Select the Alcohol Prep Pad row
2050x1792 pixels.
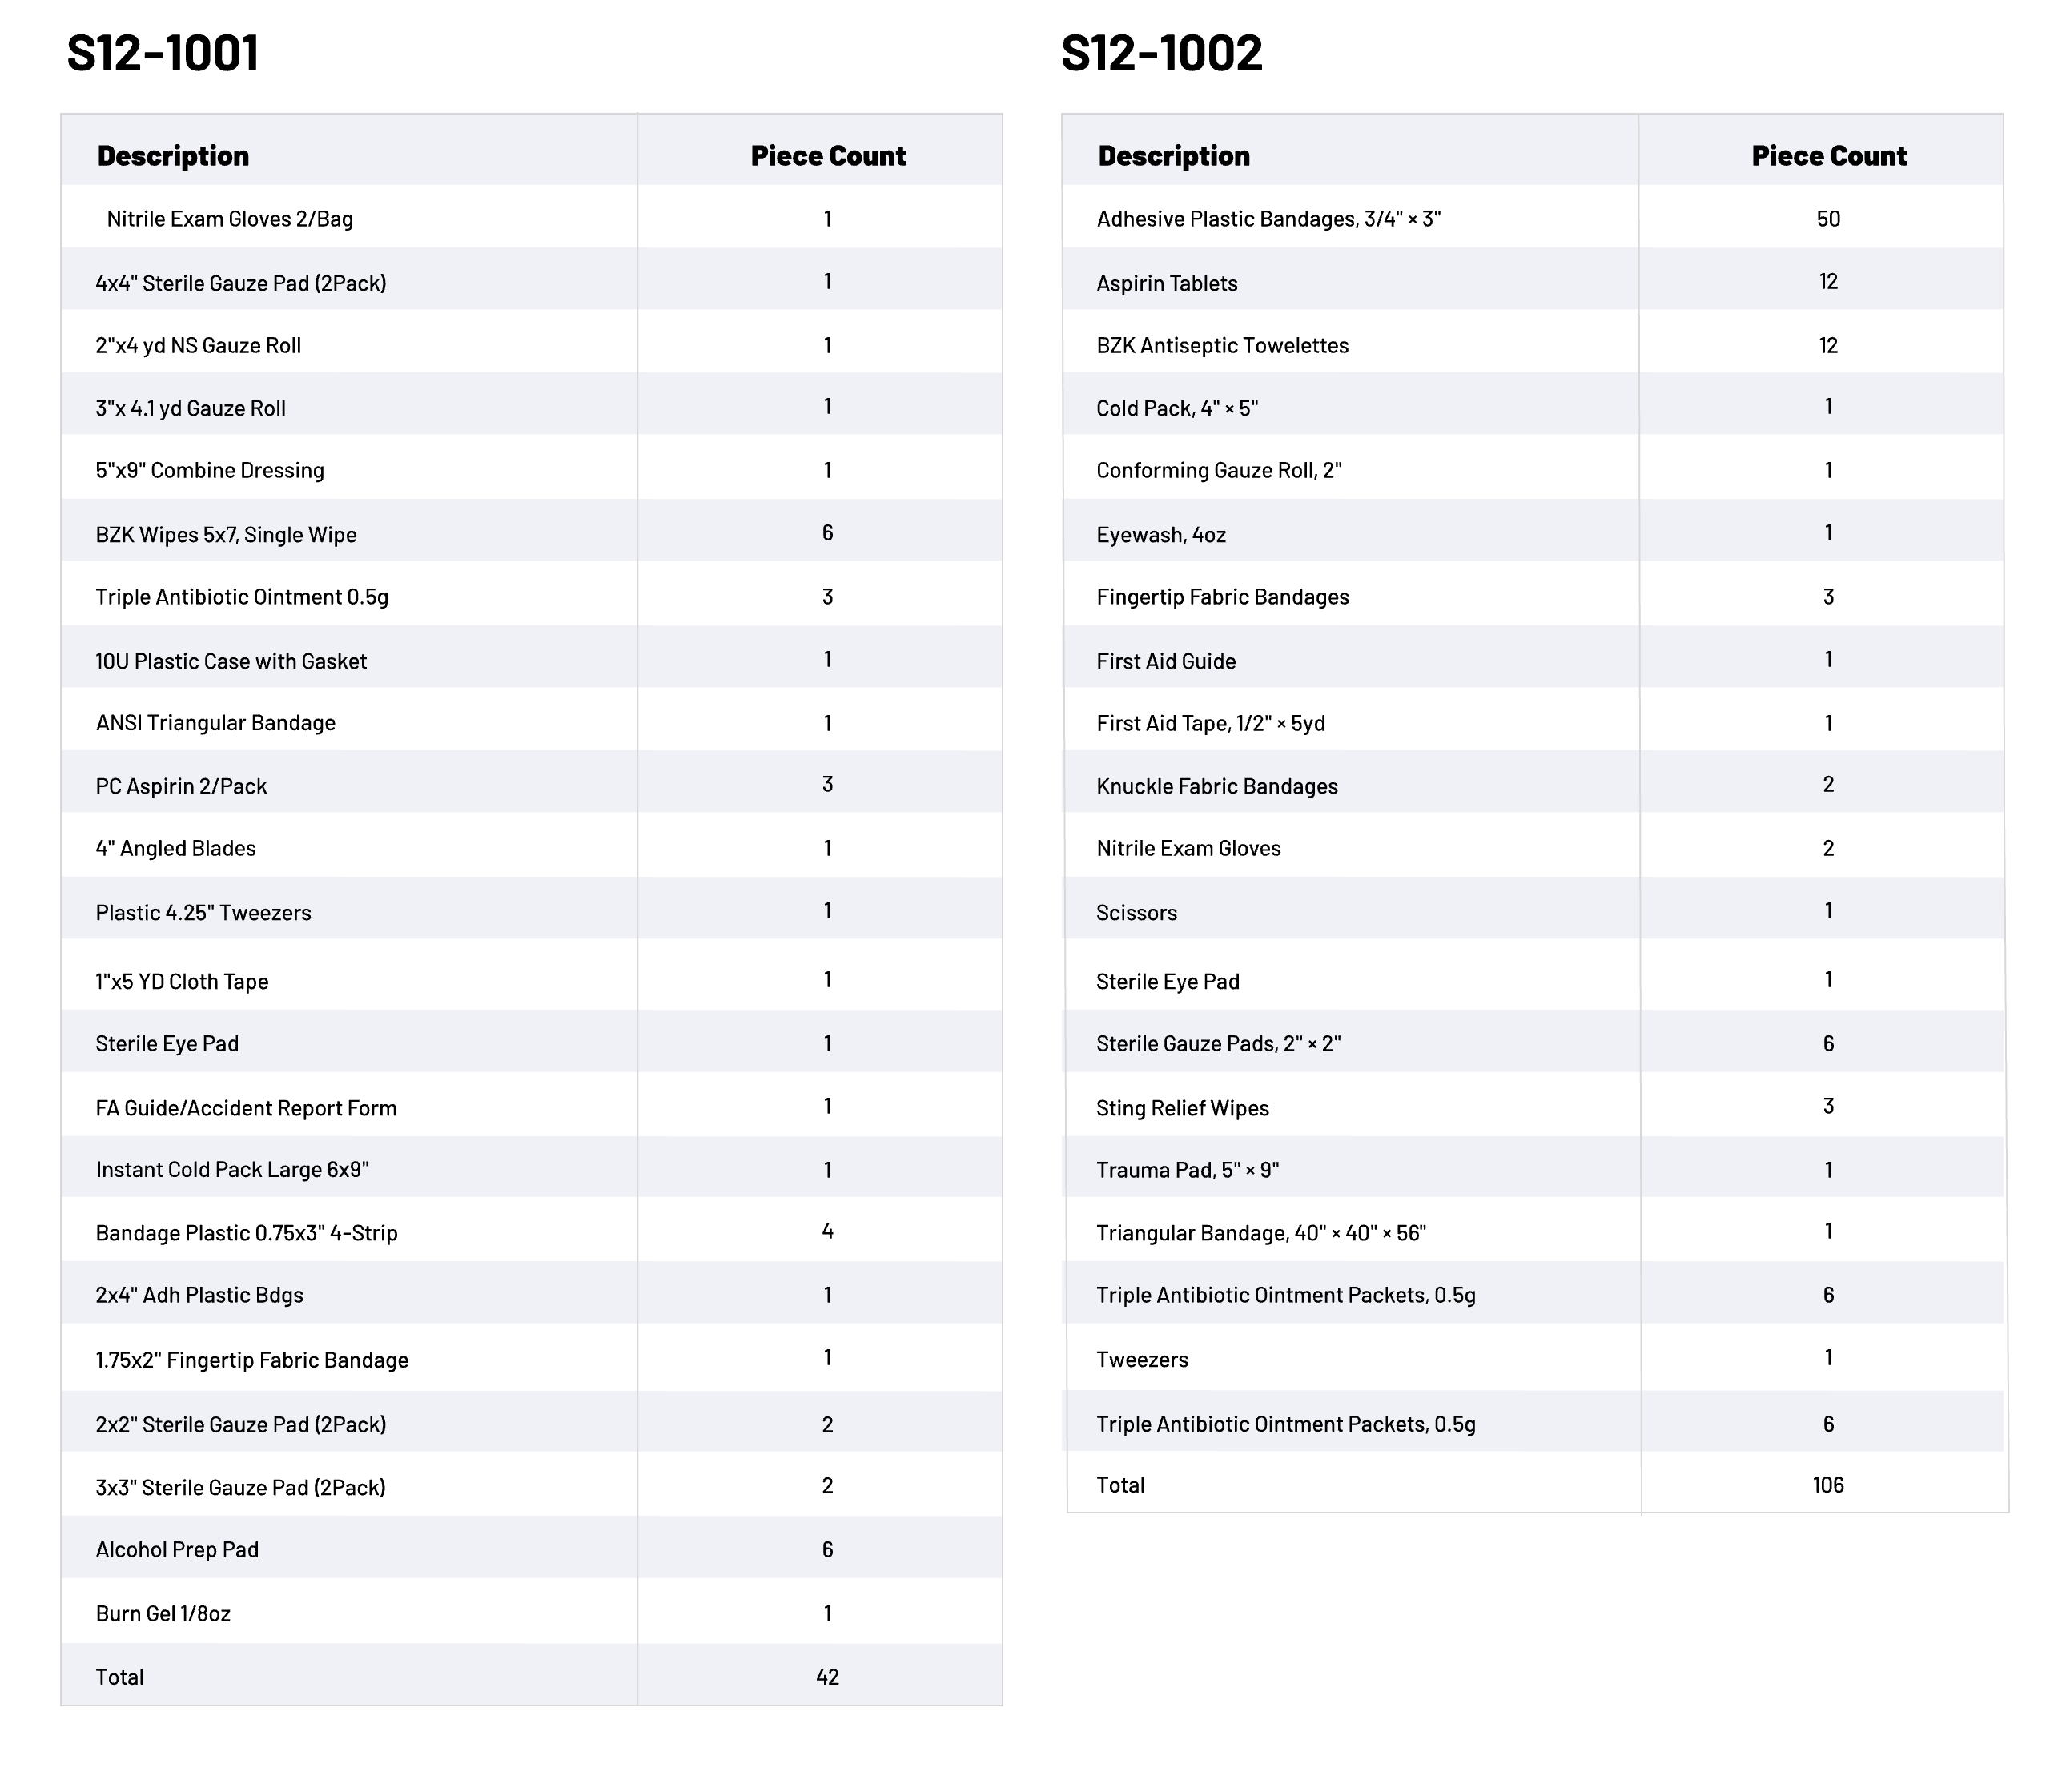click(x=177, y=1550)
